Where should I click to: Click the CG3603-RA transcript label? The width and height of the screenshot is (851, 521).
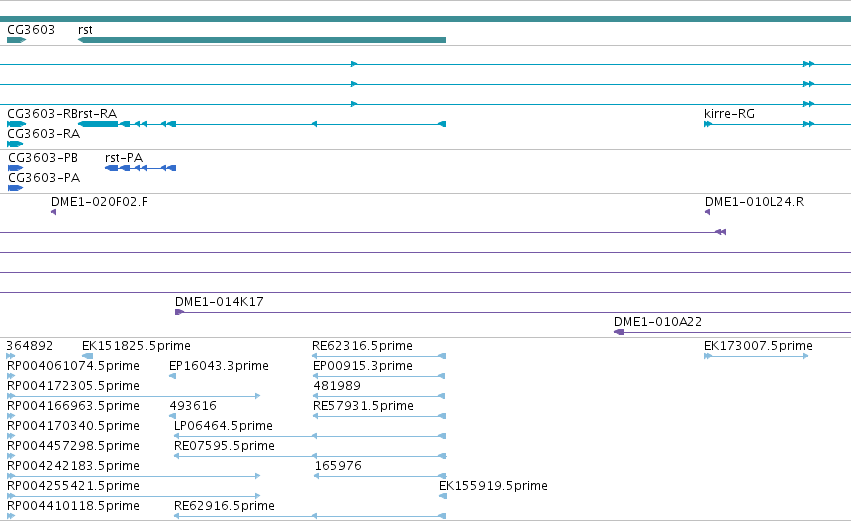point(43,134)
